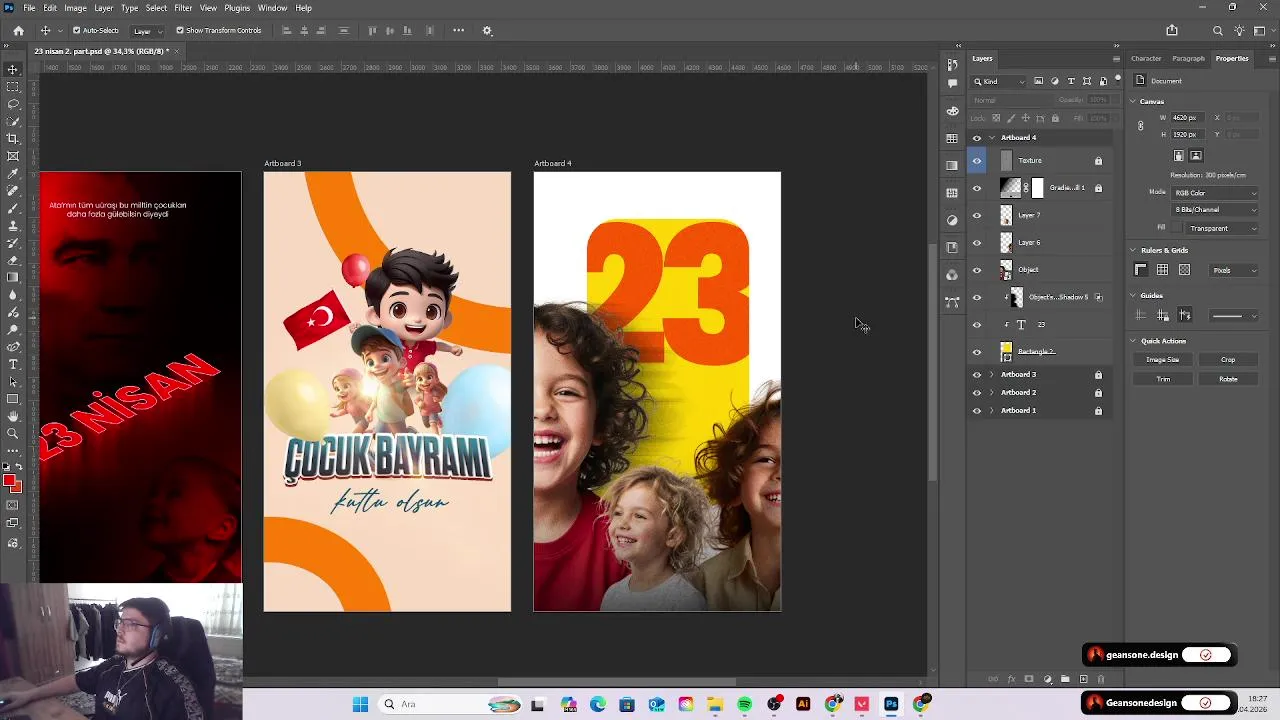Open Spotify from the taskbar

pos(745,704)
